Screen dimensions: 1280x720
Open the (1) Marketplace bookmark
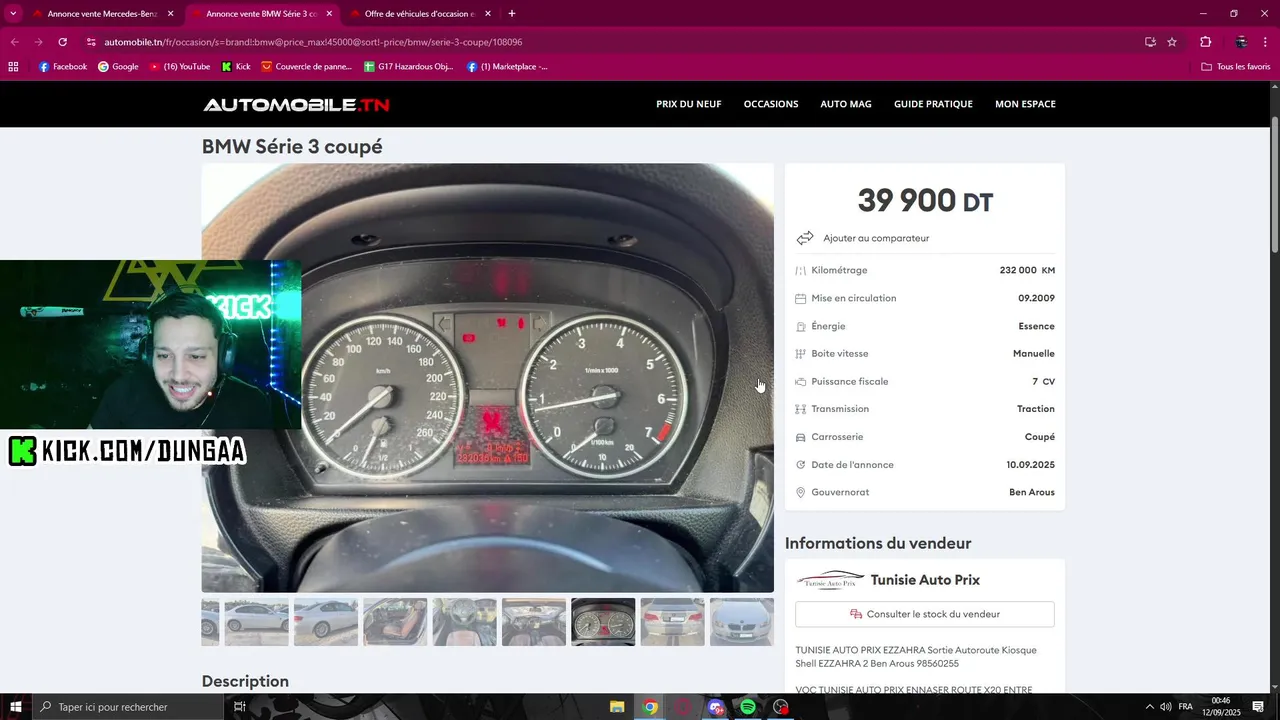(507, 67)
